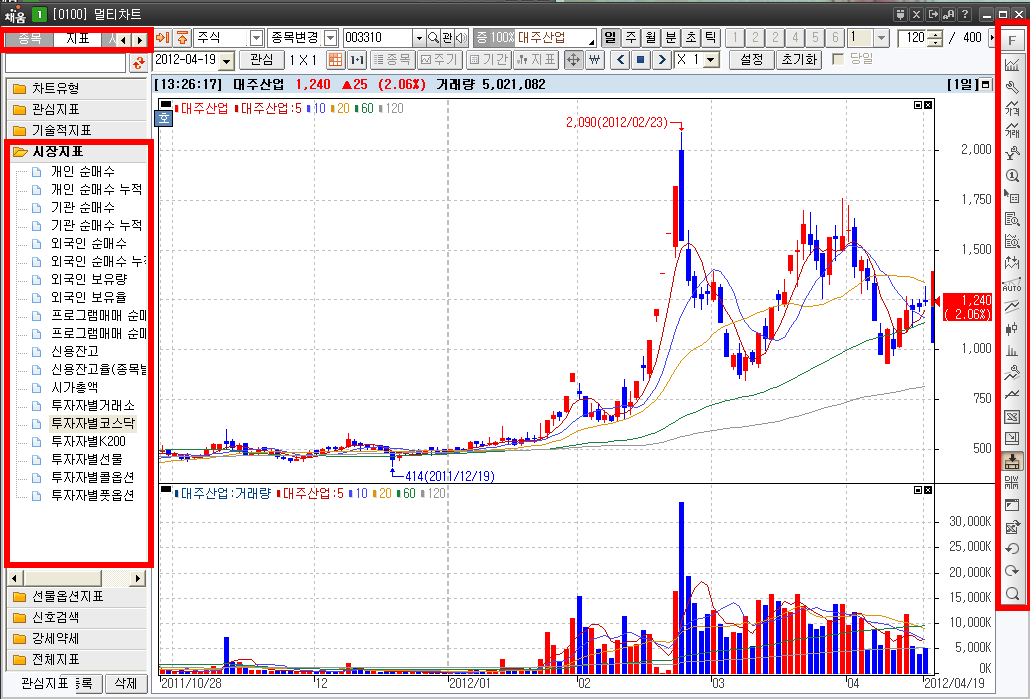Open the date 2012-04-19 dropdown
The image size is (1030, 699).
pyautogui.click(x=226, y=61)
